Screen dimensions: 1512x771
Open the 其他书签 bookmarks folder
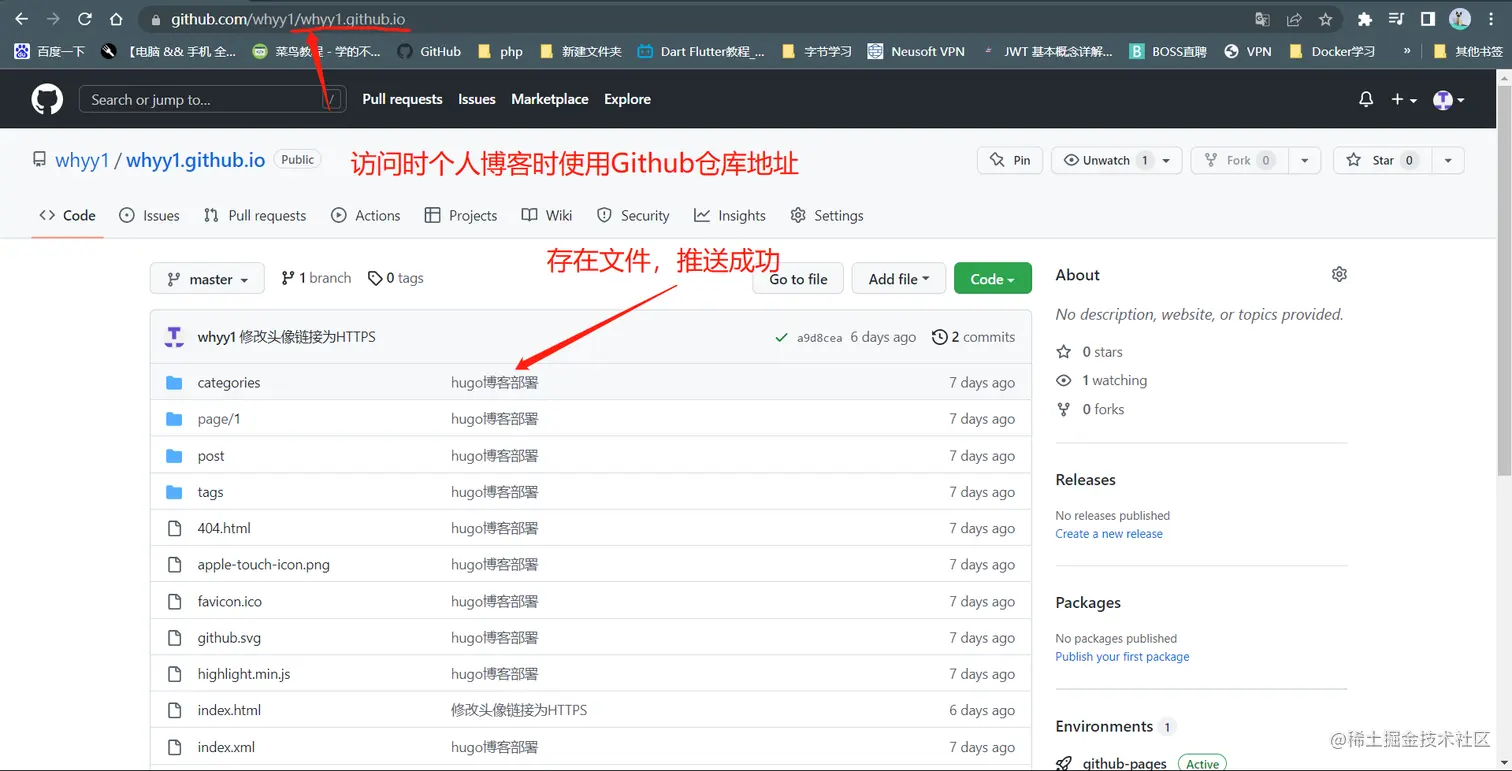1468,51
